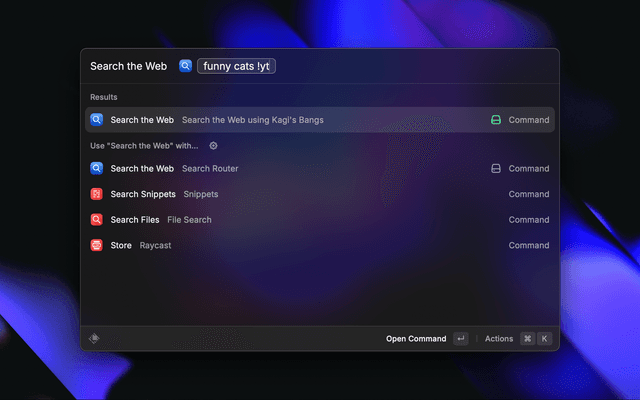Select the Search Snippets command title
This screenshot has width=640, height=400.
click(x=143, y=194)
